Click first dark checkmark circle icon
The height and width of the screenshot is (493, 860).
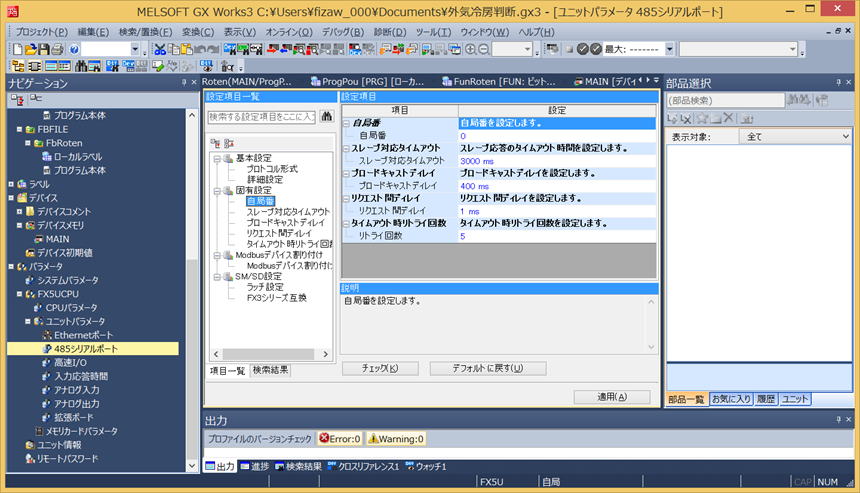coord(582,49)
